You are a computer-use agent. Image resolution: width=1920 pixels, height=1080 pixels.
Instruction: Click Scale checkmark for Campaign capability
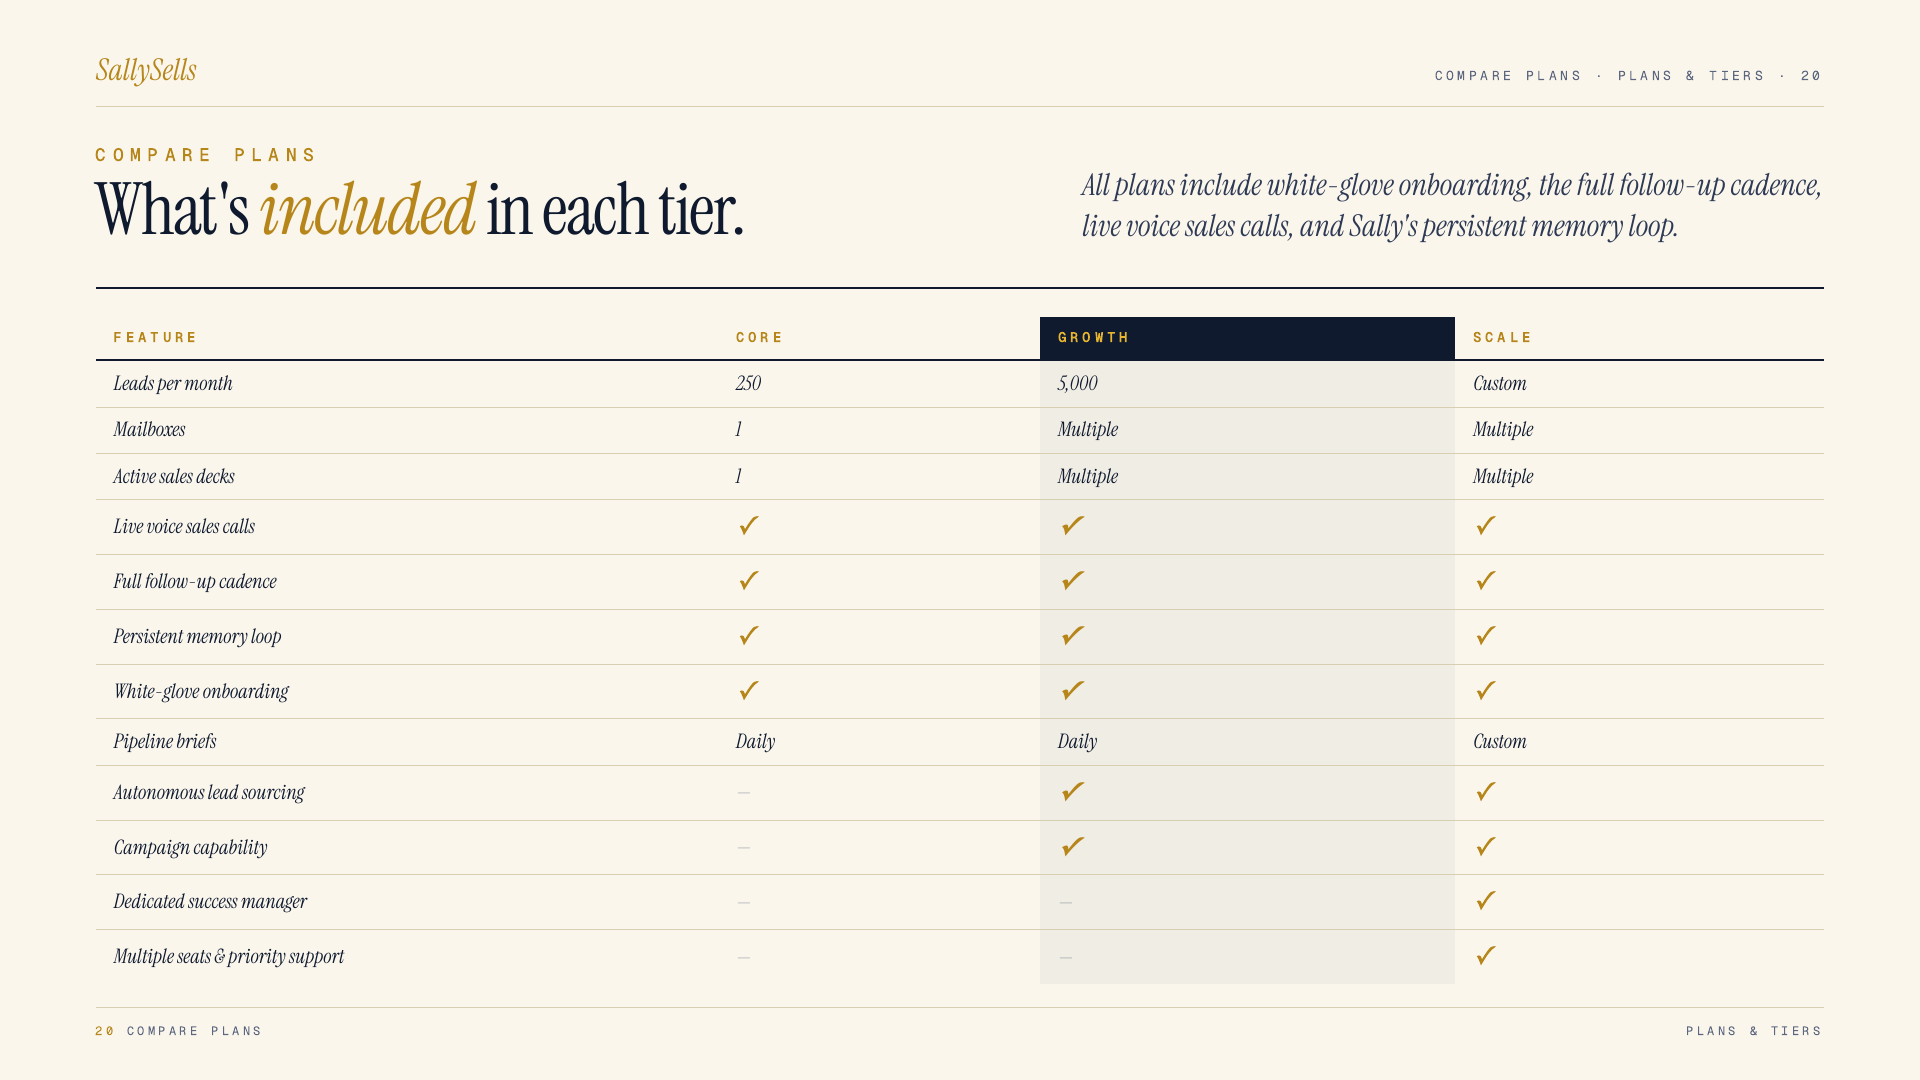(1486, 847)
